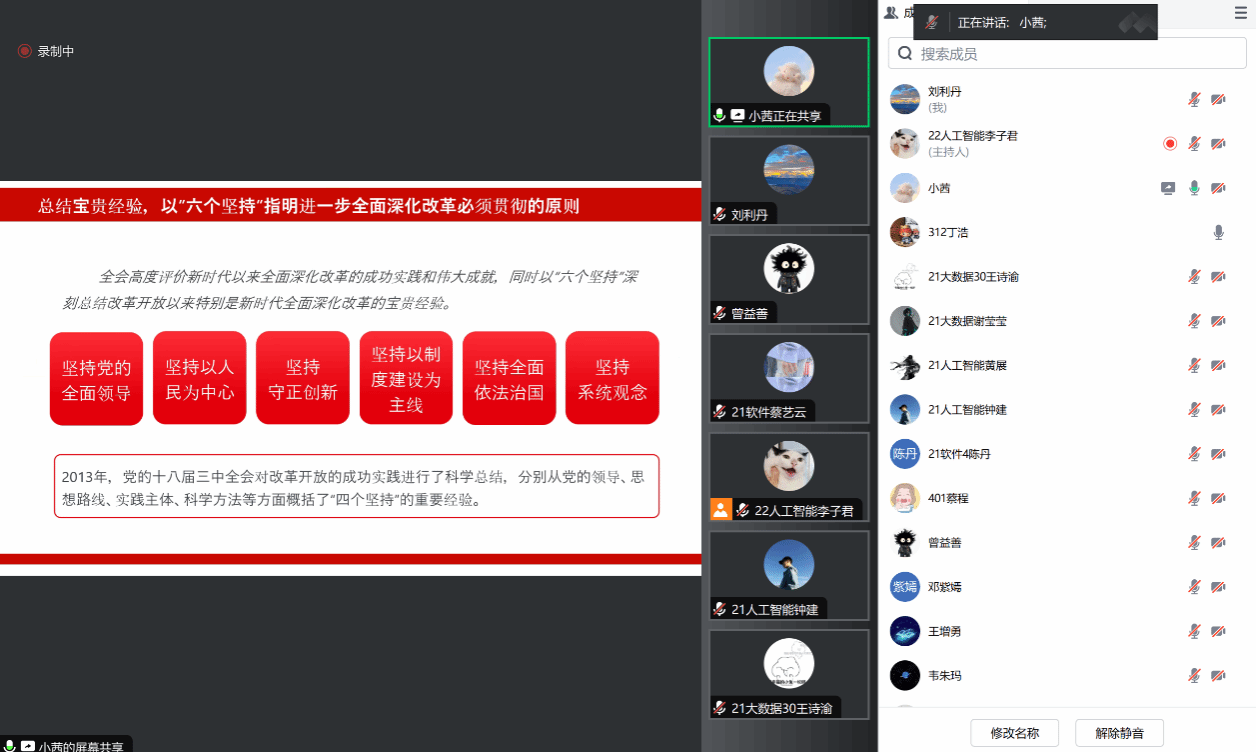Screen dimensions: 1256x752
Task: Click the orange host badge on 22人工智能李子君 tile
Action: 721,509
